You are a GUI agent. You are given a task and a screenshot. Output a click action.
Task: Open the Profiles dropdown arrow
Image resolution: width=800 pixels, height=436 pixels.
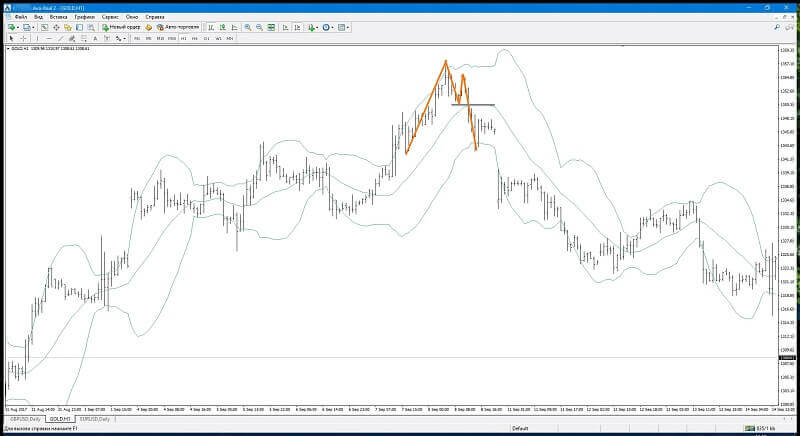click(x=33, y=28)
